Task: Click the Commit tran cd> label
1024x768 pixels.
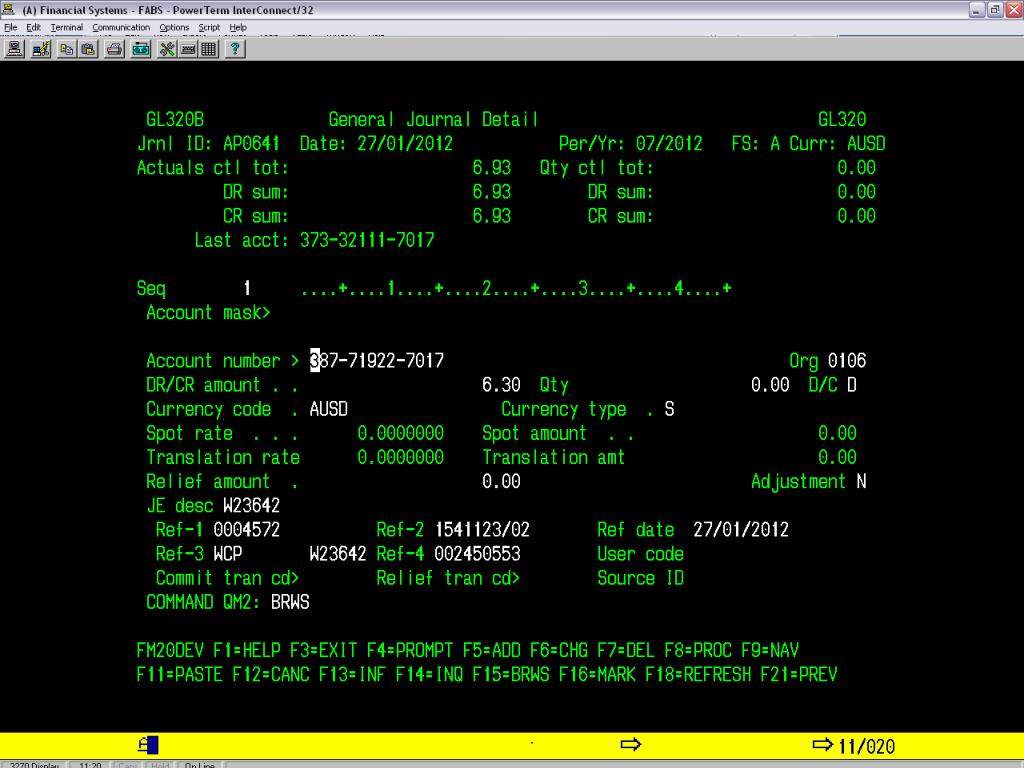Action: [x=227, y=578]
